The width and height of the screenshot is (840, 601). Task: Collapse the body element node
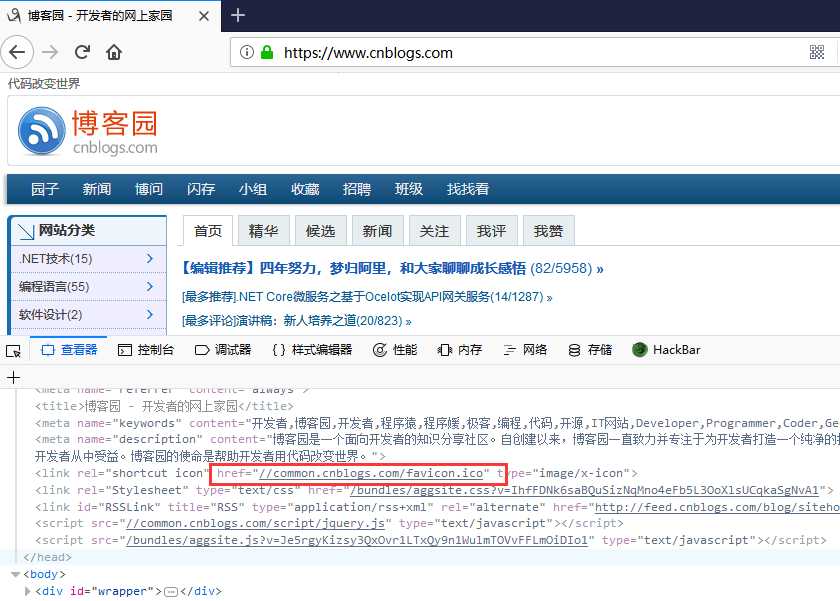[x=15, y=574]
